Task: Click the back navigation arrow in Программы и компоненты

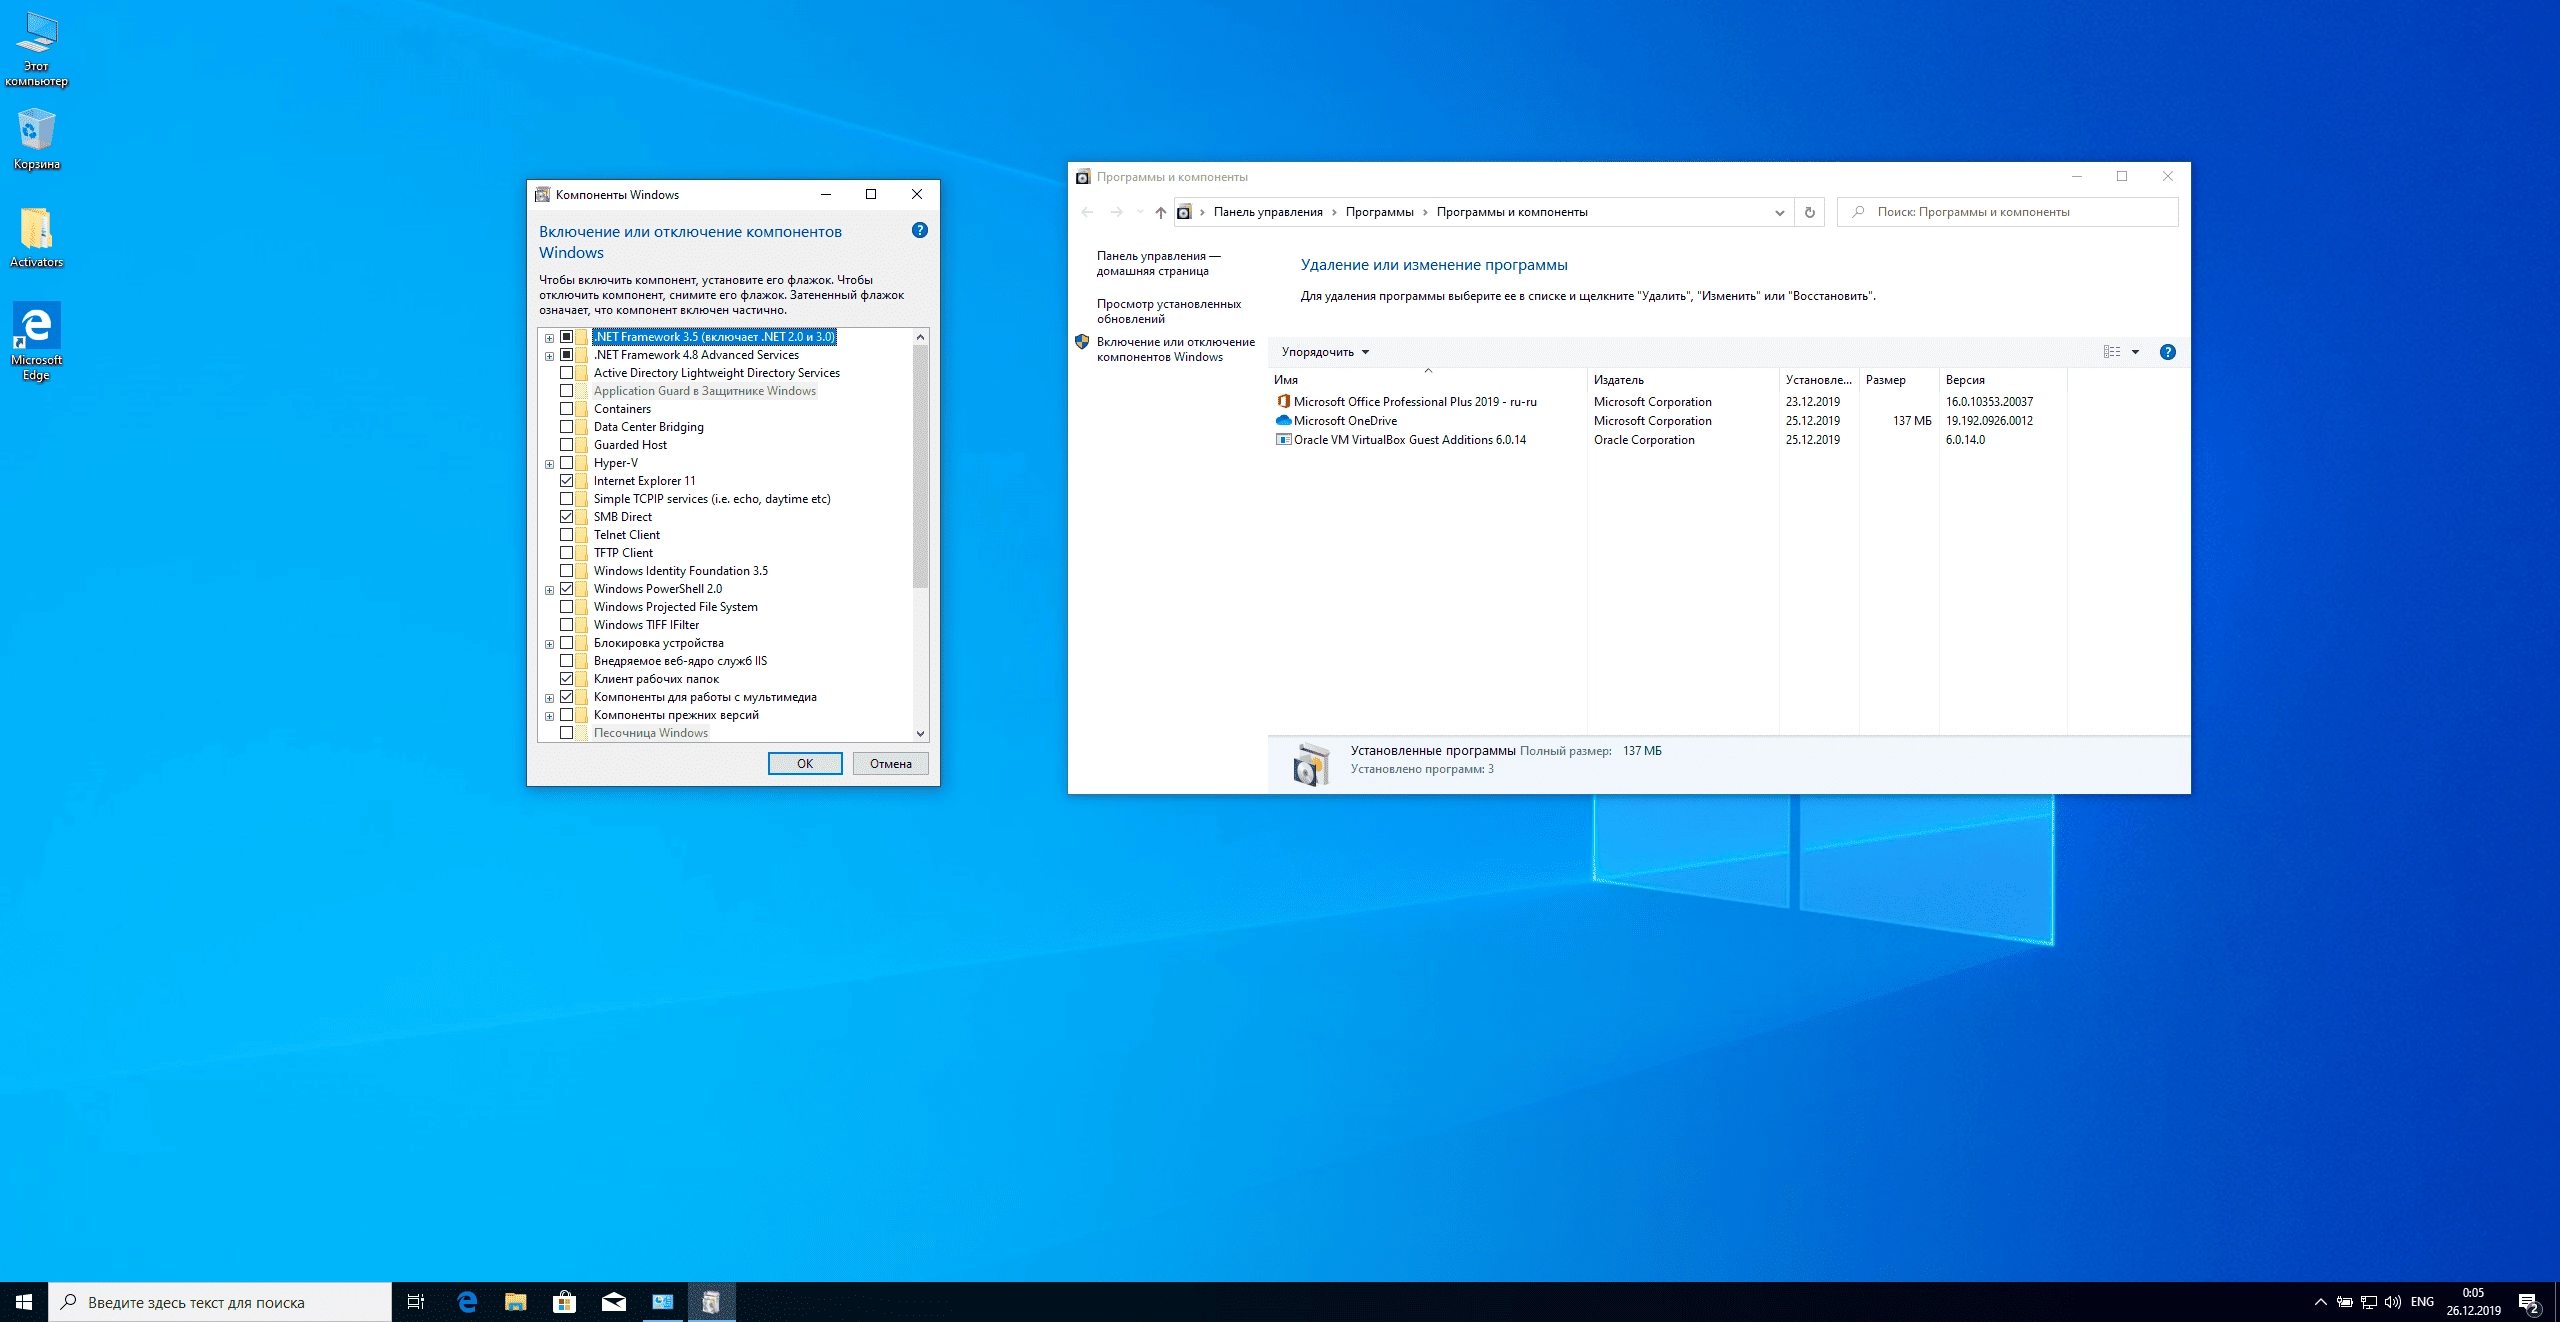Action: coord(1088,212)
